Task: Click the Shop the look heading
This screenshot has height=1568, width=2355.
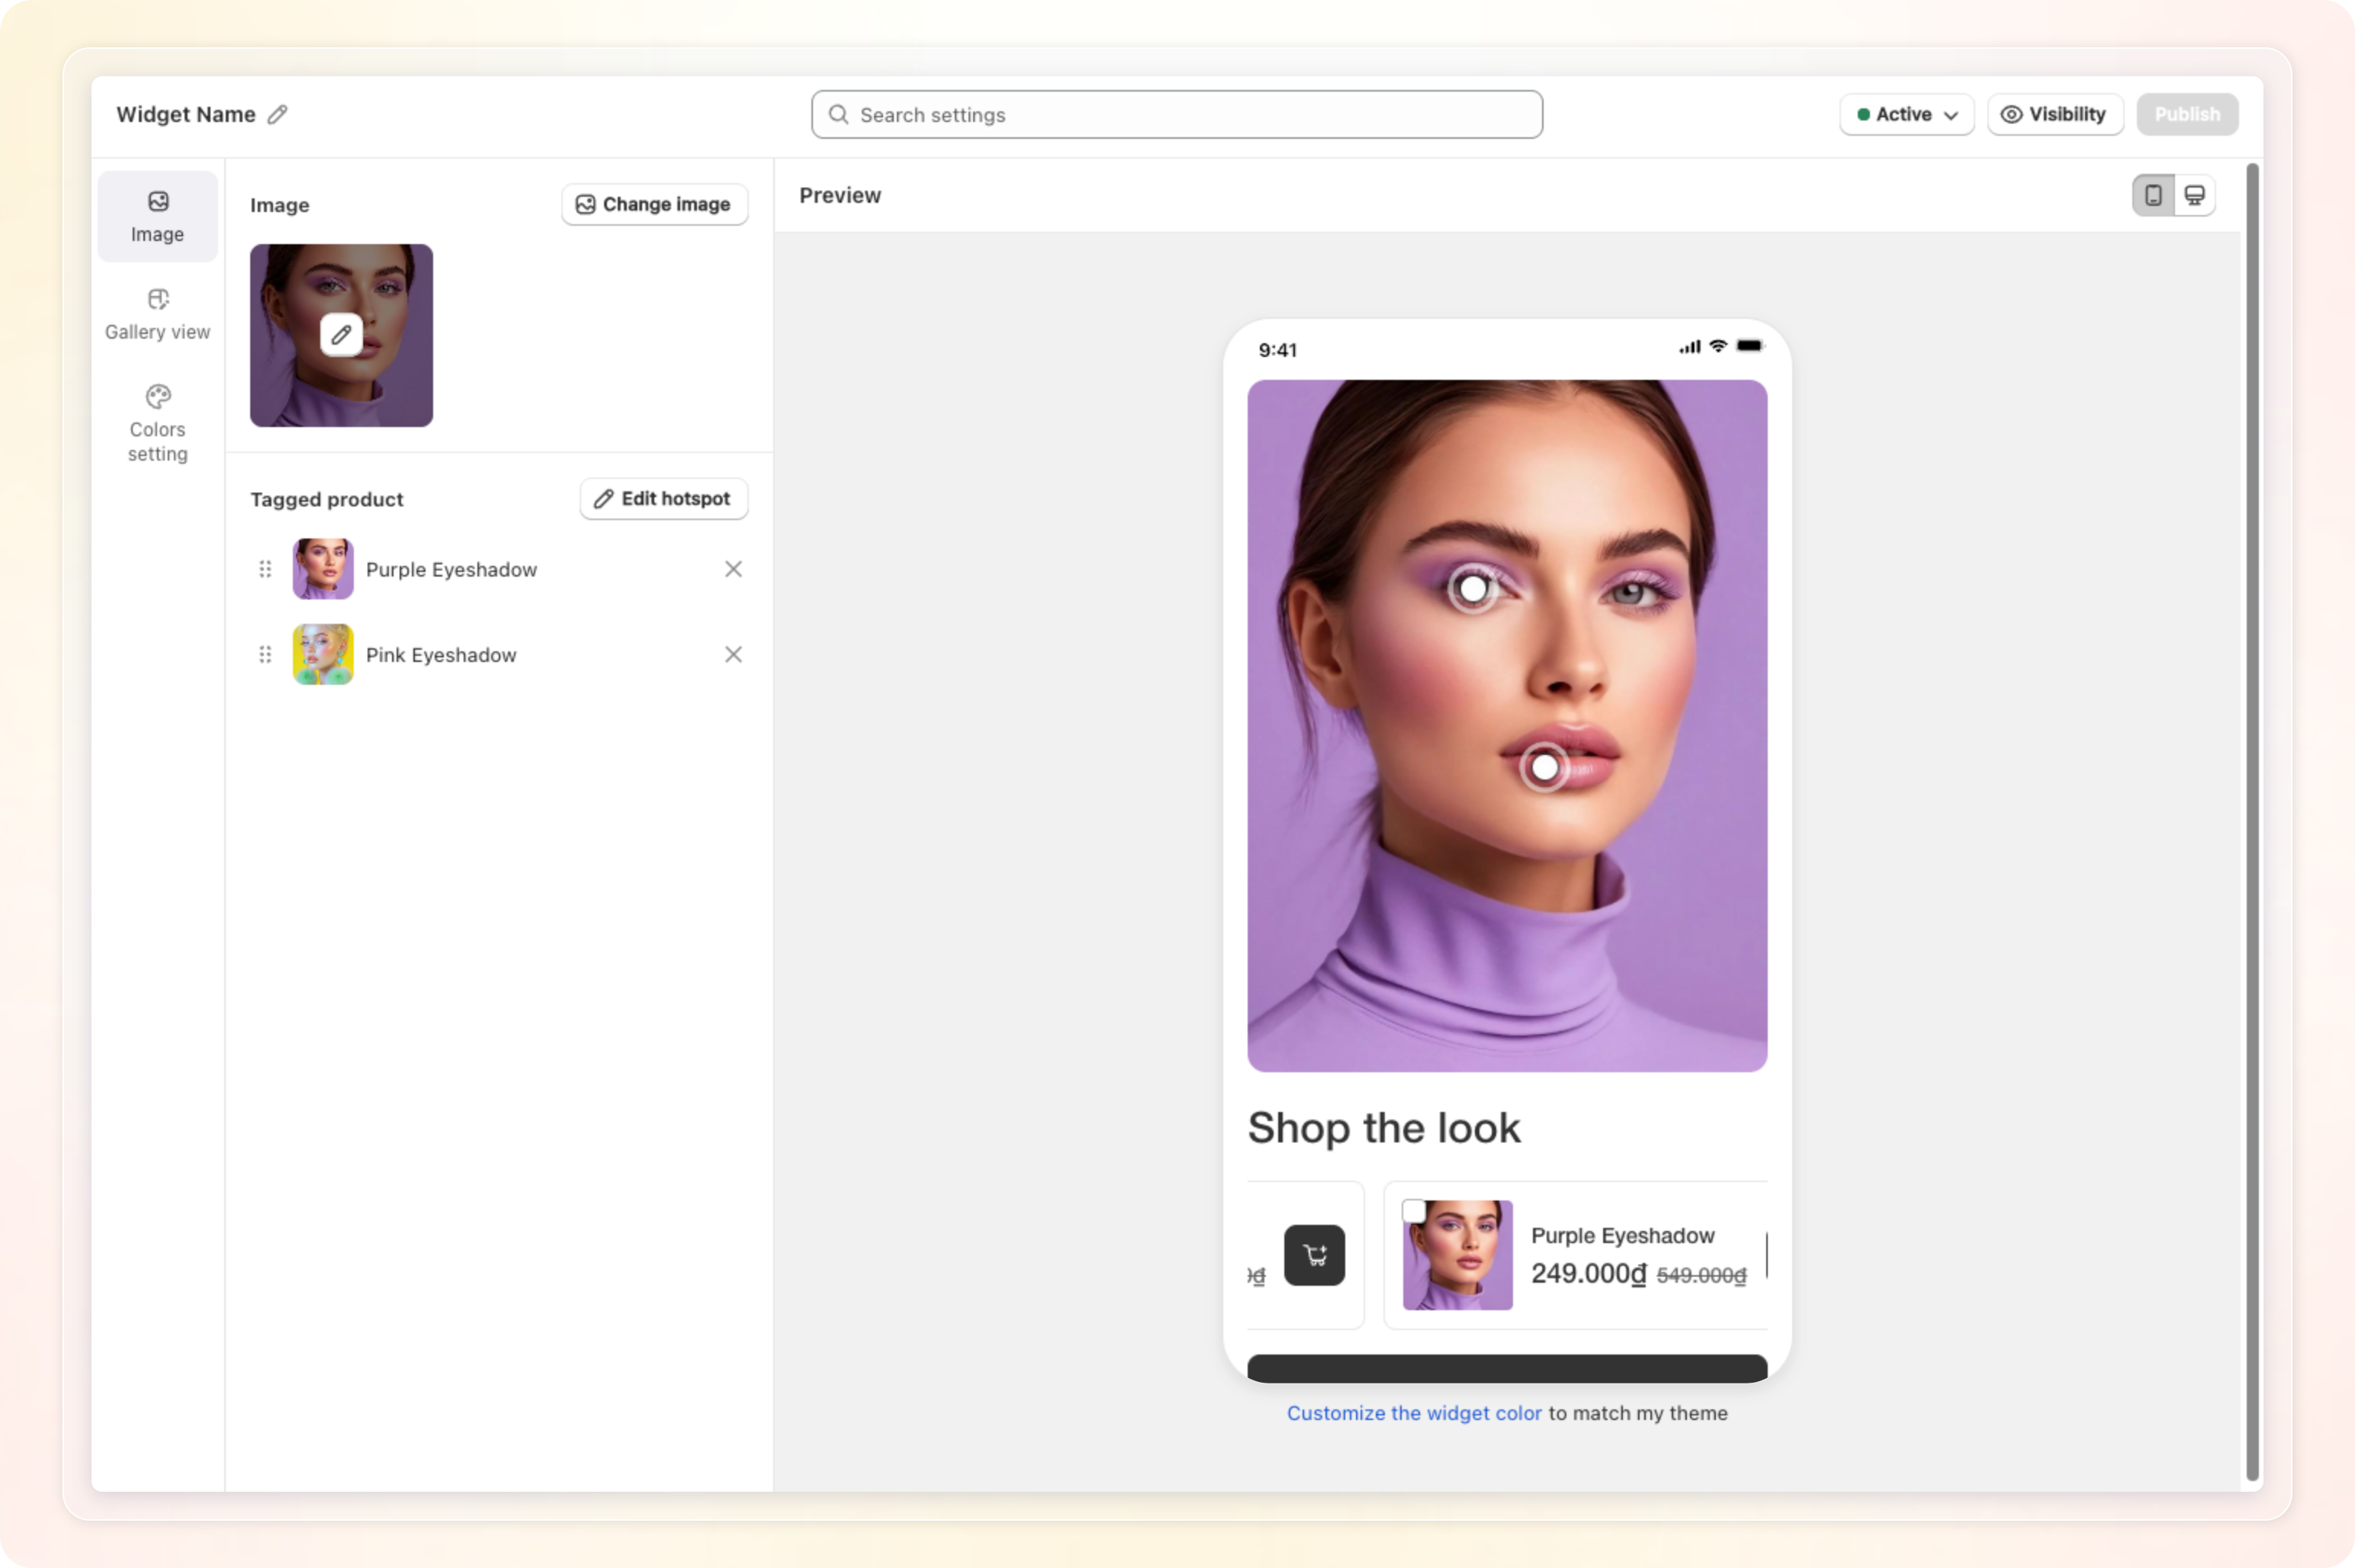Action: click(1384, 1128)
